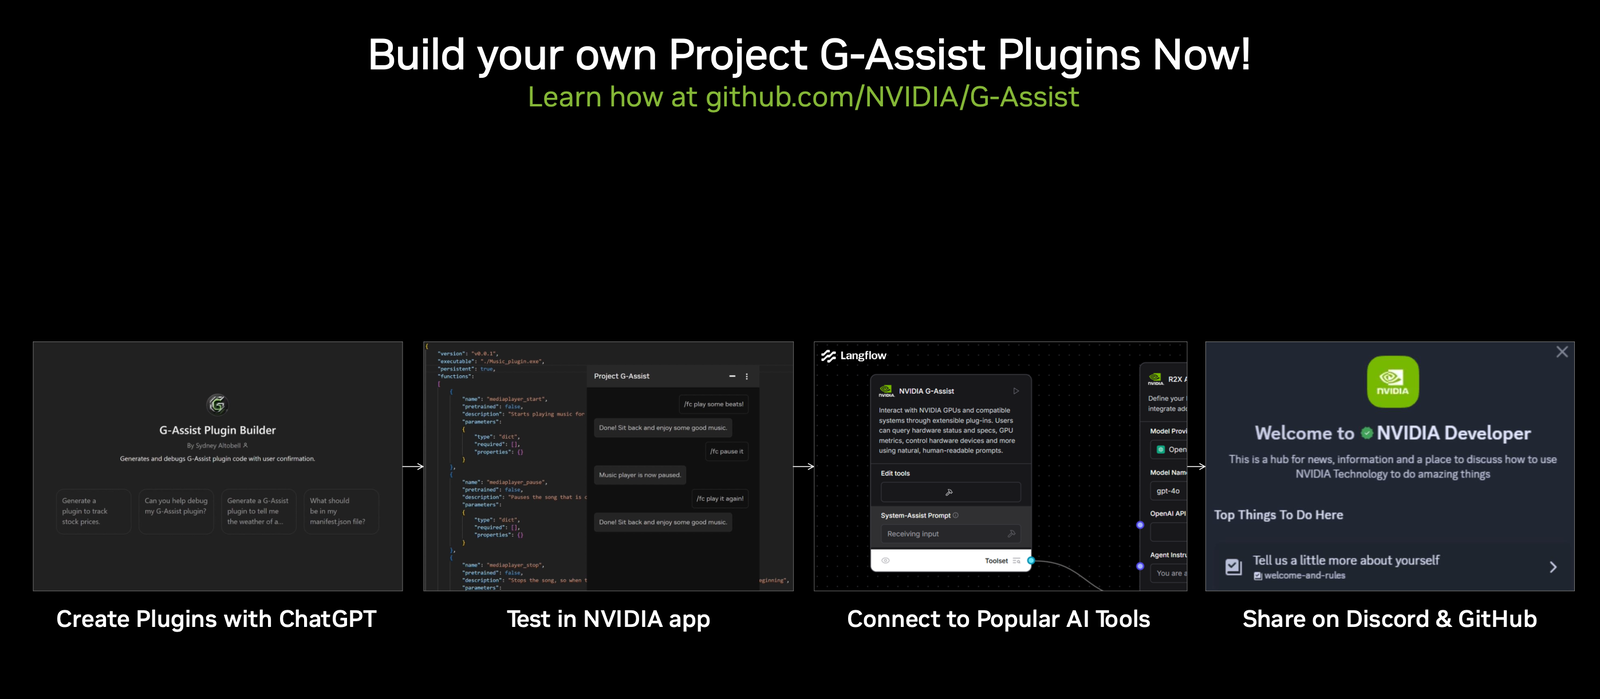The image size is (1600, 699).
Task: Click the green verified badge beside NVIDIA Developer
Action: click(x=1366, y=433)
